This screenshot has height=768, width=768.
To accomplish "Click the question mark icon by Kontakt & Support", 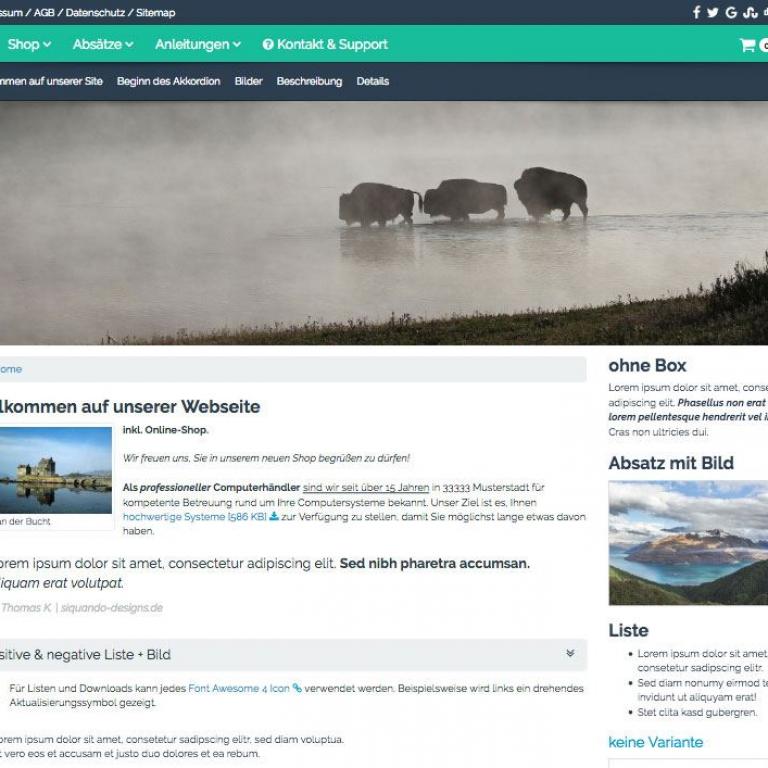I will (268, 45).
